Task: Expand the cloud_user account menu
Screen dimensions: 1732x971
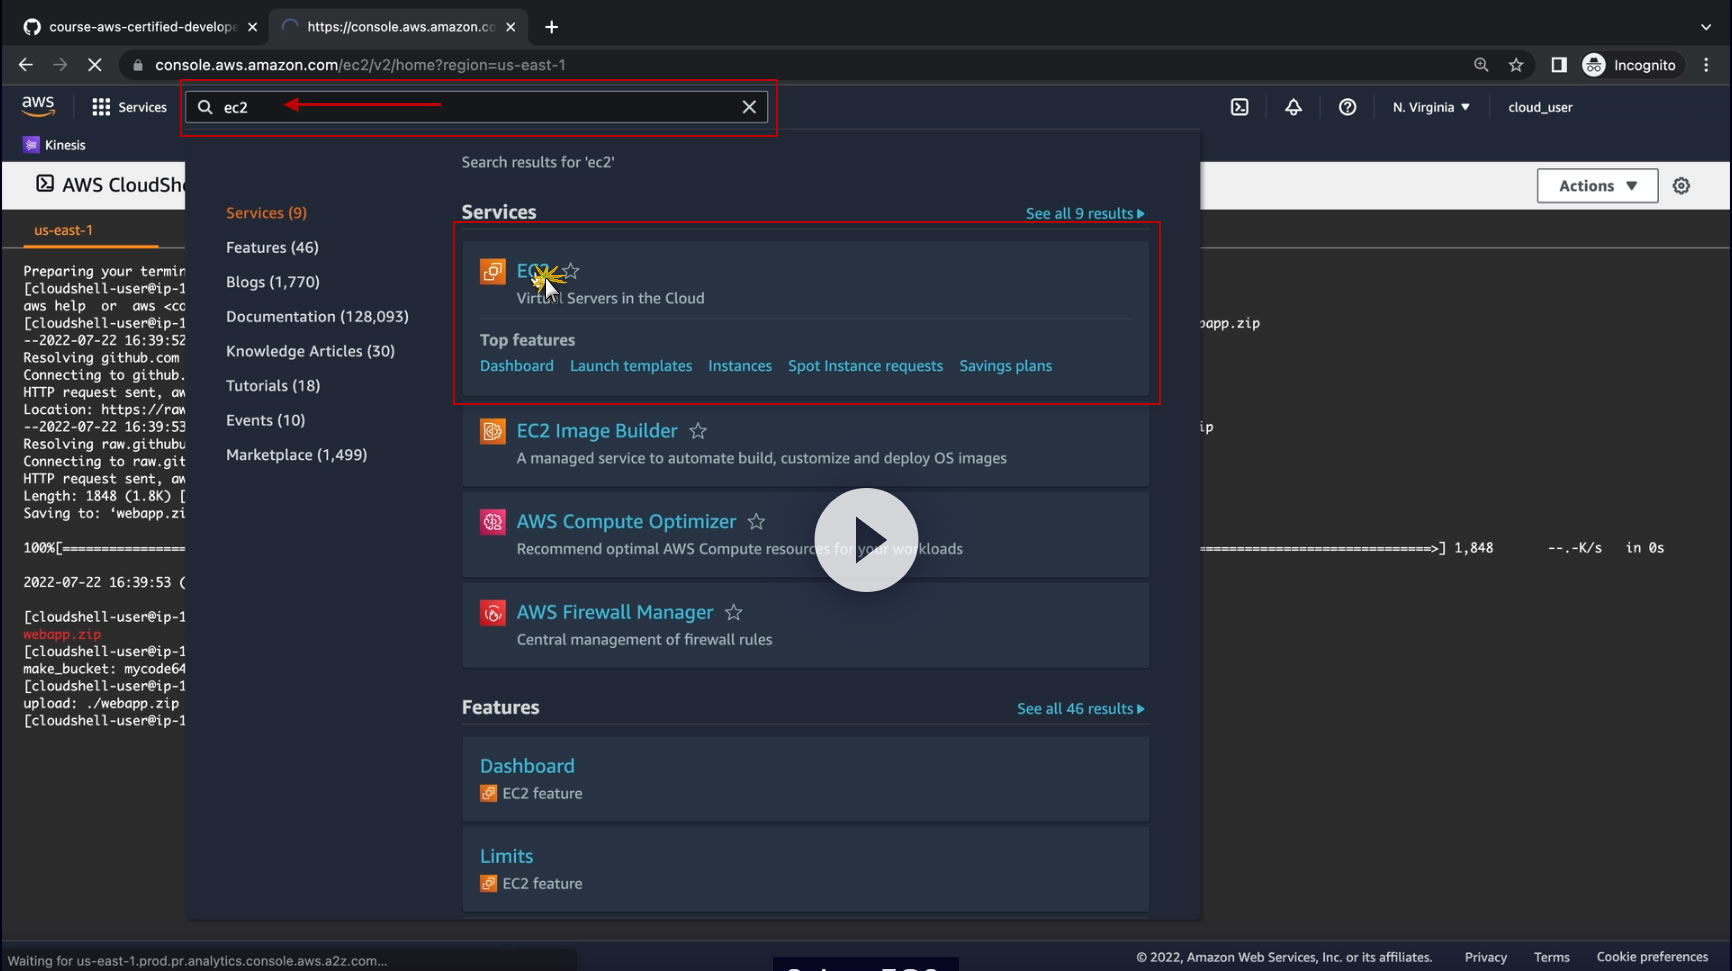Action: (x=1539, y=107)
